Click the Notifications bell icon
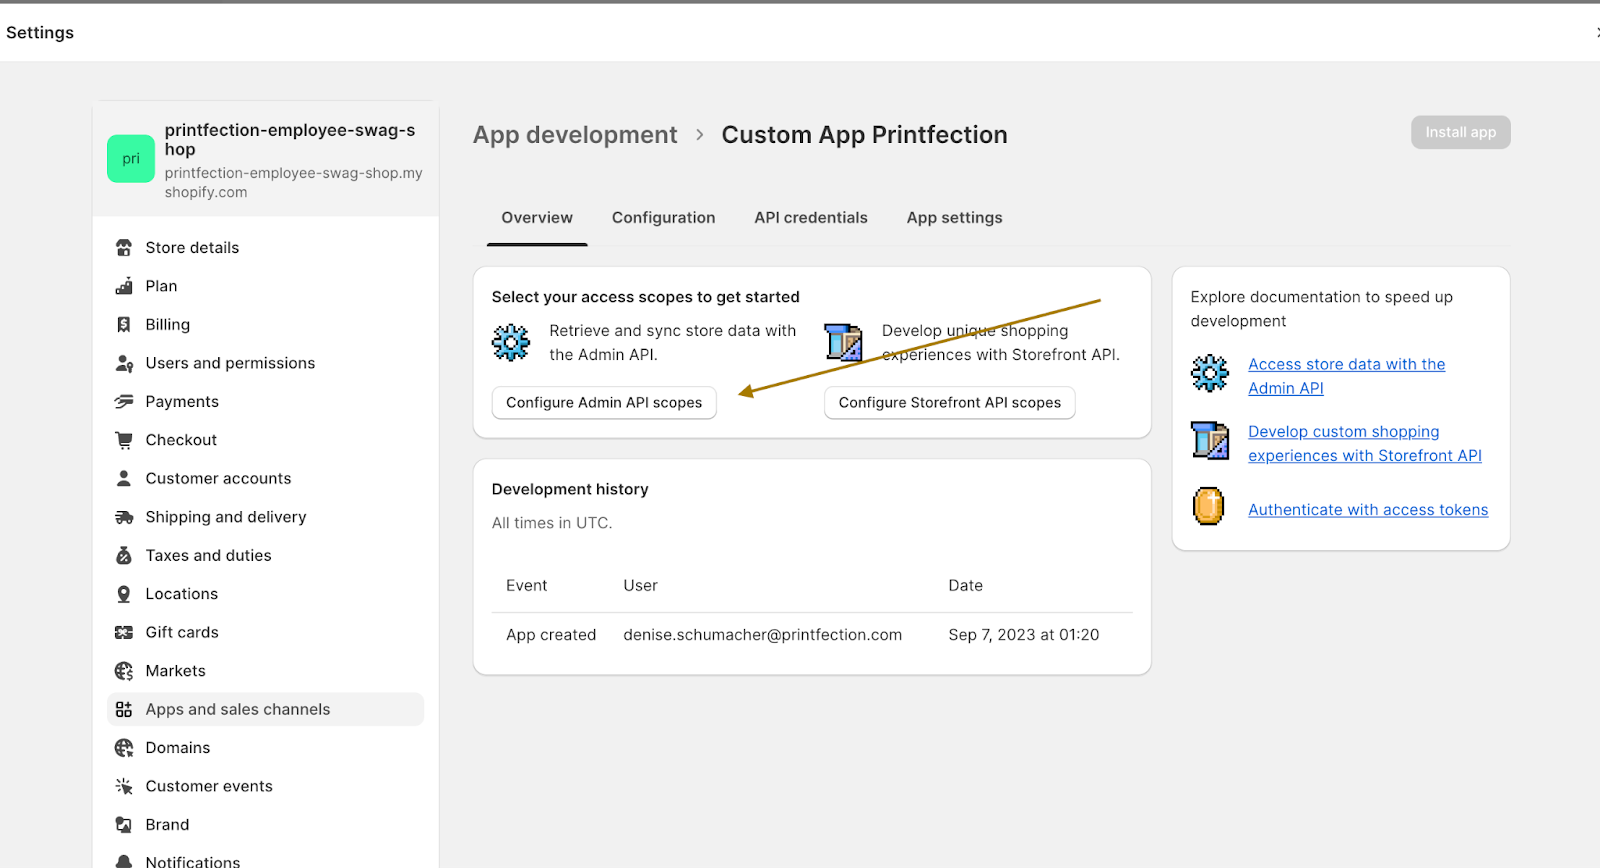Viewport: 1600px width, 868px height. coord(124,861)
